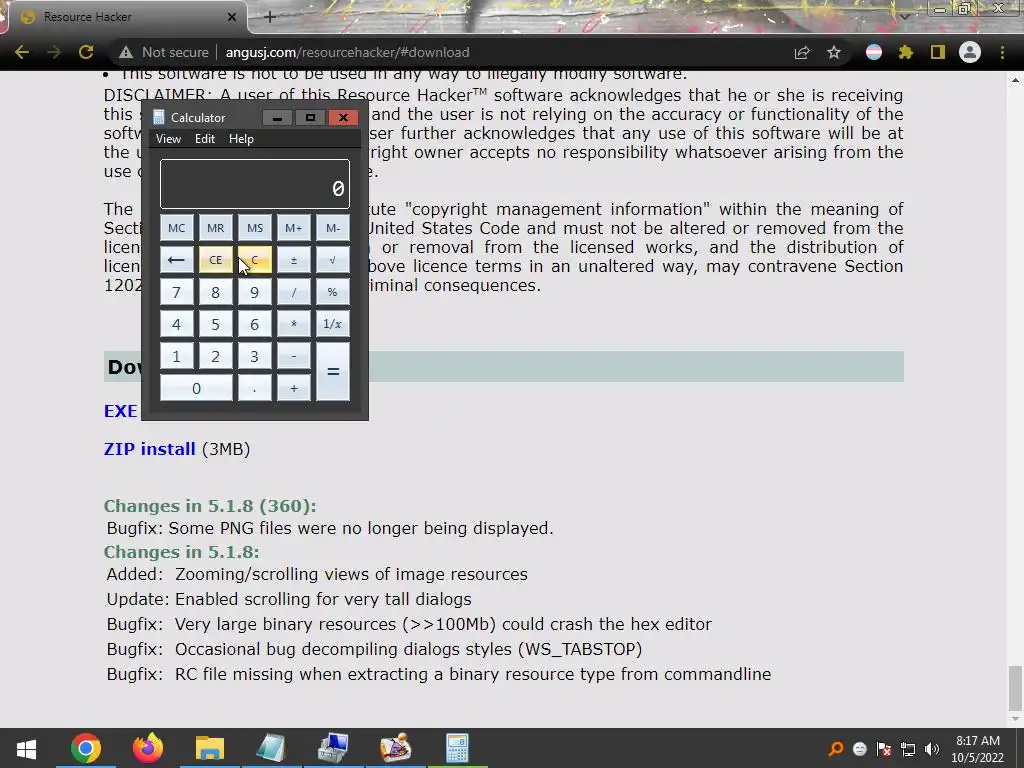The image size is (1024, 768).
Task: Click the page vertical scrollbar thumb
Action: 1015,688
